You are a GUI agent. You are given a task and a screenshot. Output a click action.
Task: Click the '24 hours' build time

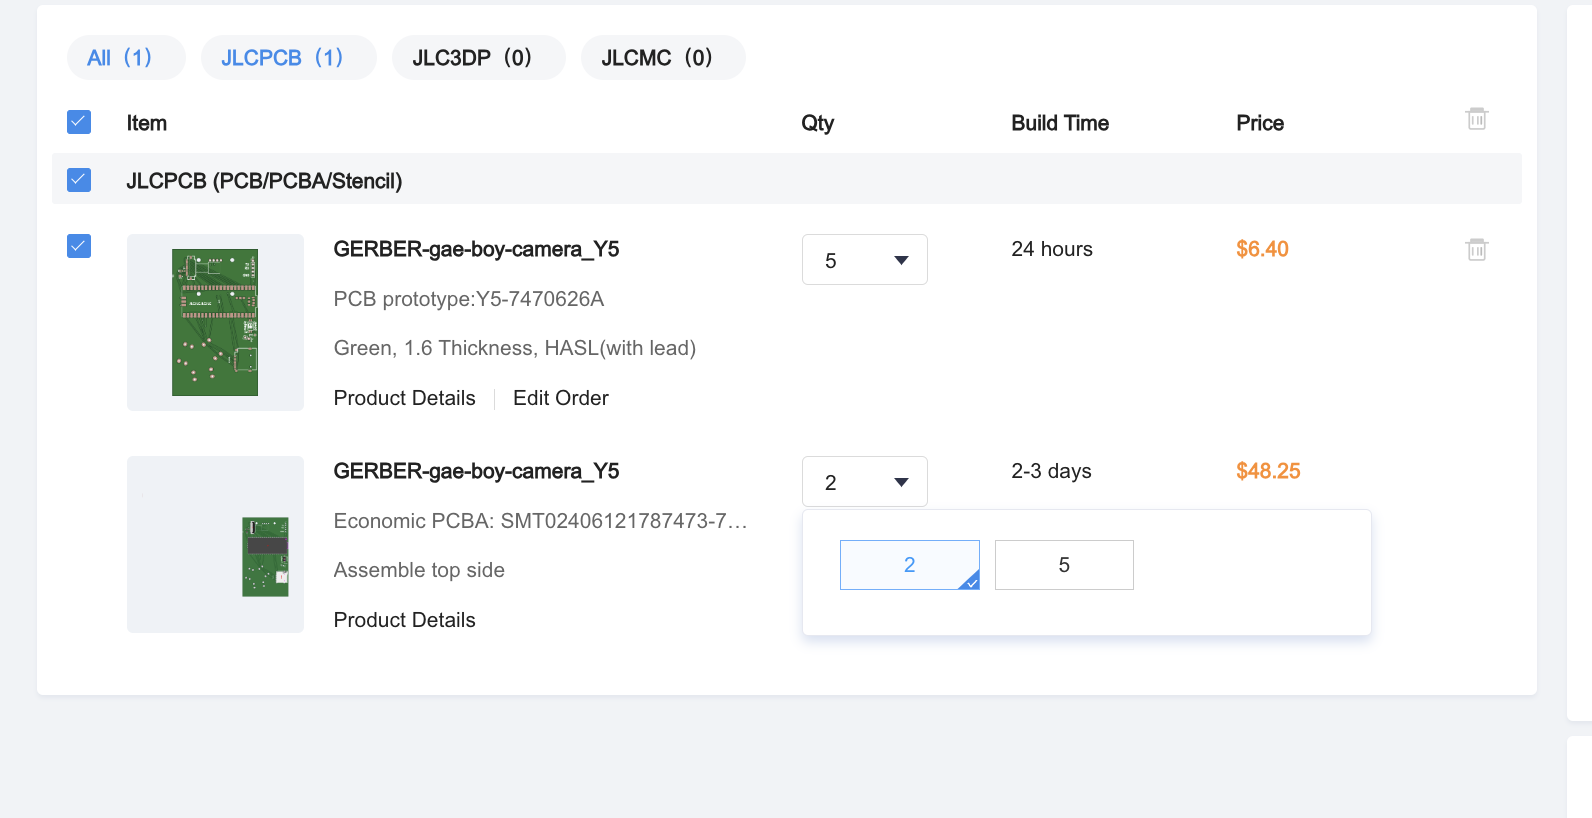(1052, 249)
